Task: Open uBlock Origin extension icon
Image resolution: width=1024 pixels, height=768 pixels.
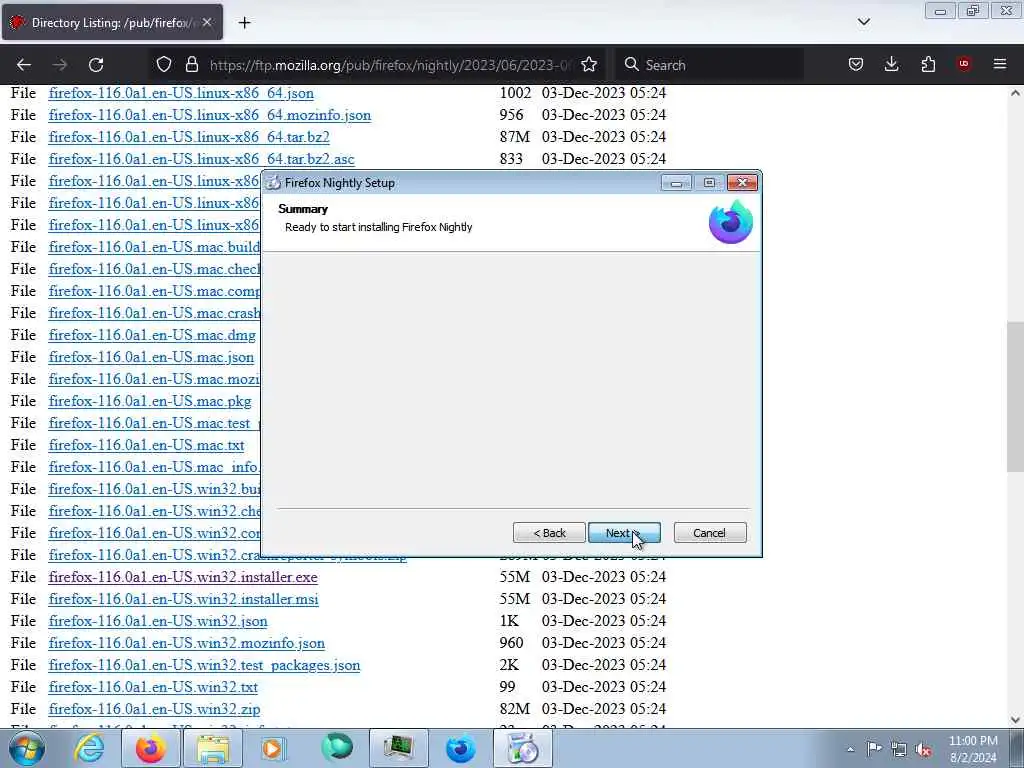Action: [x=964, y=64]
